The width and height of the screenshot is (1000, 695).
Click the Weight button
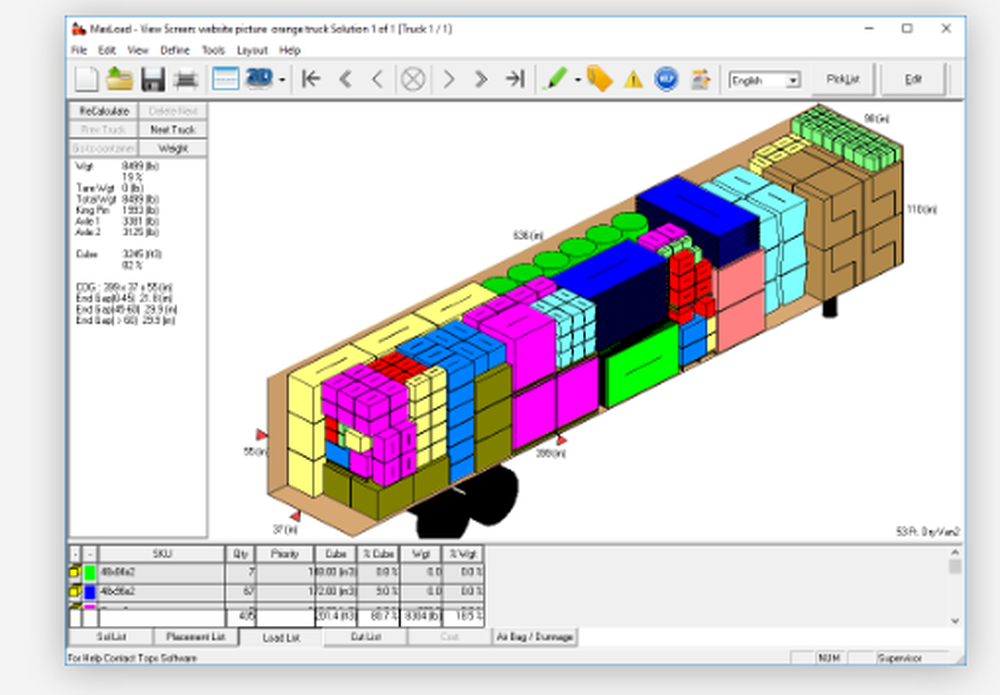click(173, 148)
